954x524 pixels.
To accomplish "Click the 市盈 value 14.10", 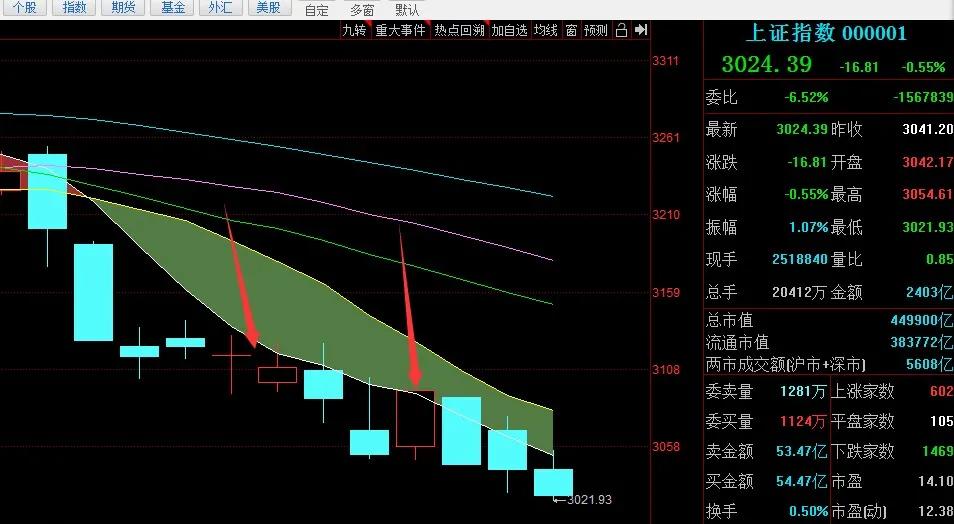I will pyautogui.click(x=936, y=481).
